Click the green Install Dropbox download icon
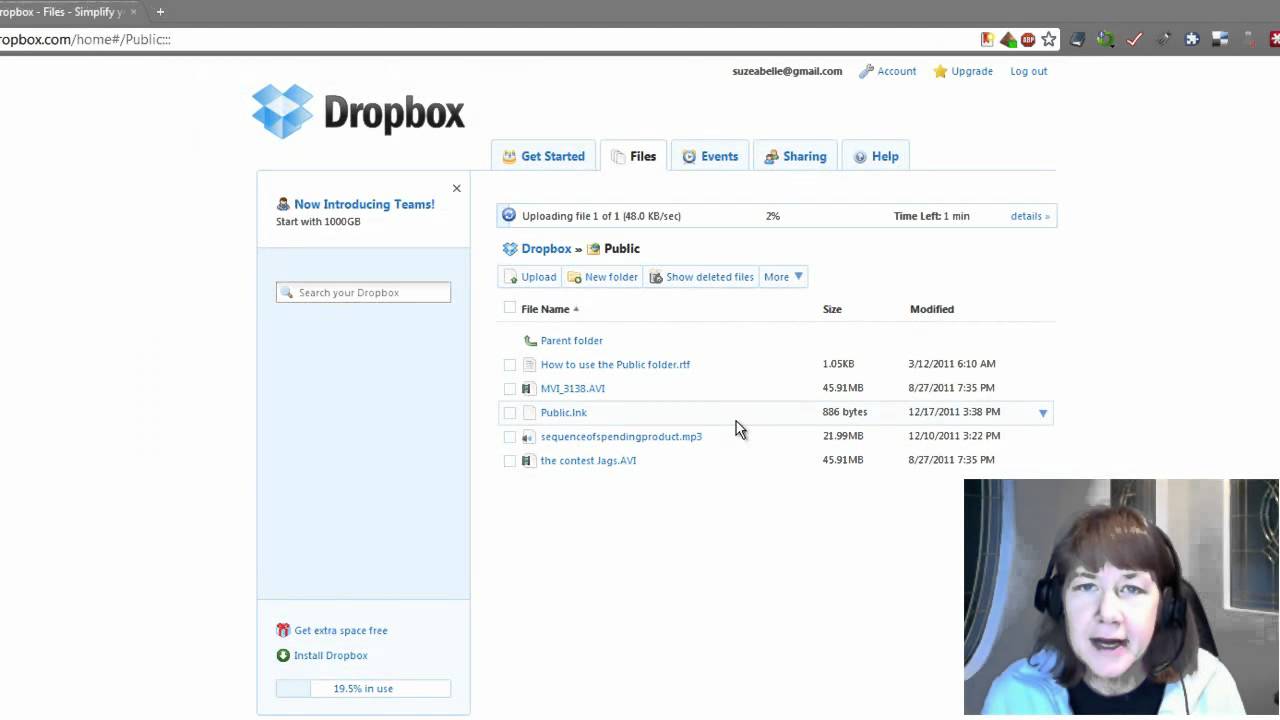This screenshot has height=720, width=1280. pos(283,655)
